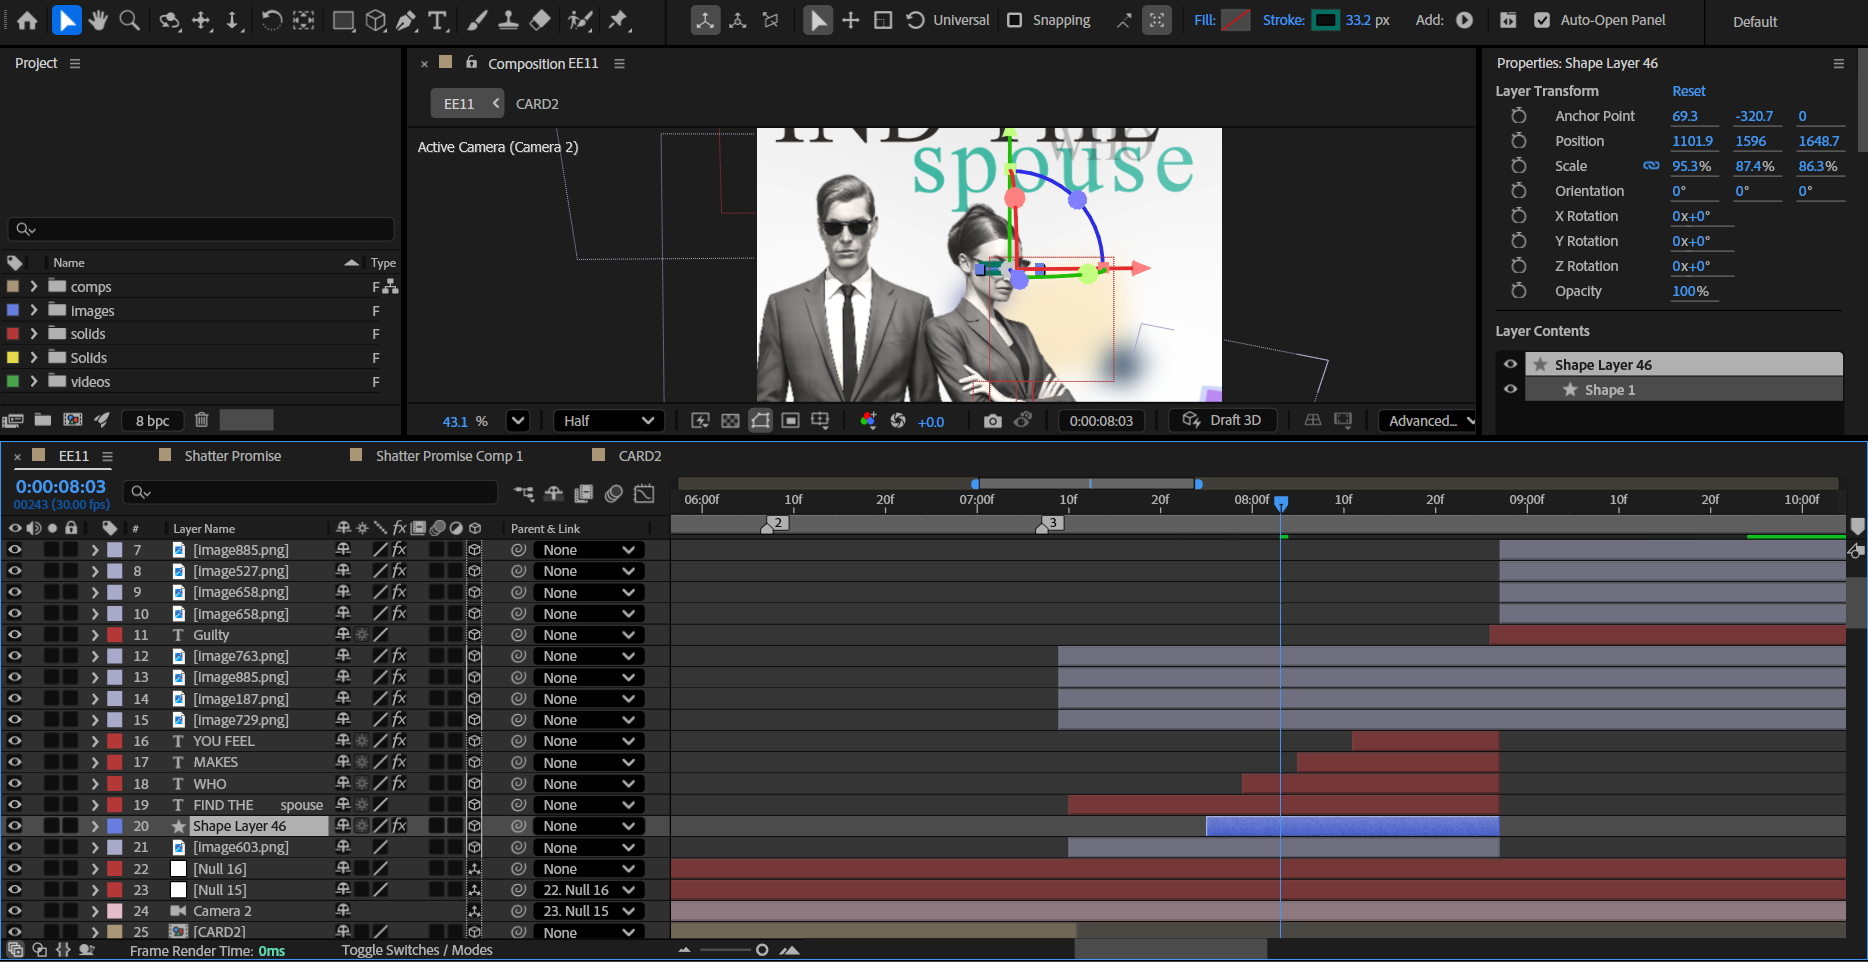Click the trash icon in Project panel
Viewport: 1868px width, 962px height.
pyautogui.click(x=201, y=420)
